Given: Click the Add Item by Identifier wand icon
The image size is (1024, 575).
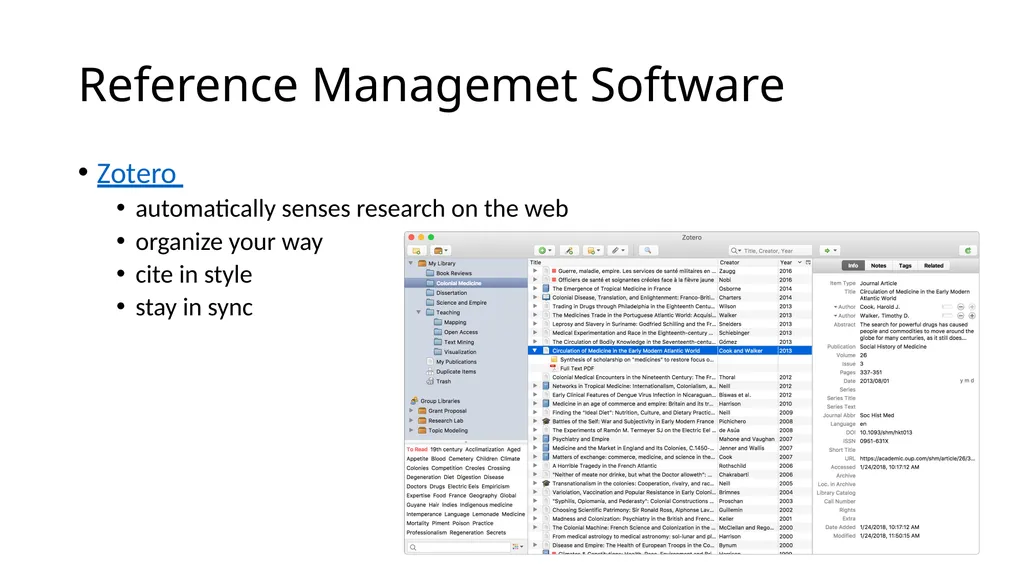Looking at the screenshot, I should click(x=569, y=251).
